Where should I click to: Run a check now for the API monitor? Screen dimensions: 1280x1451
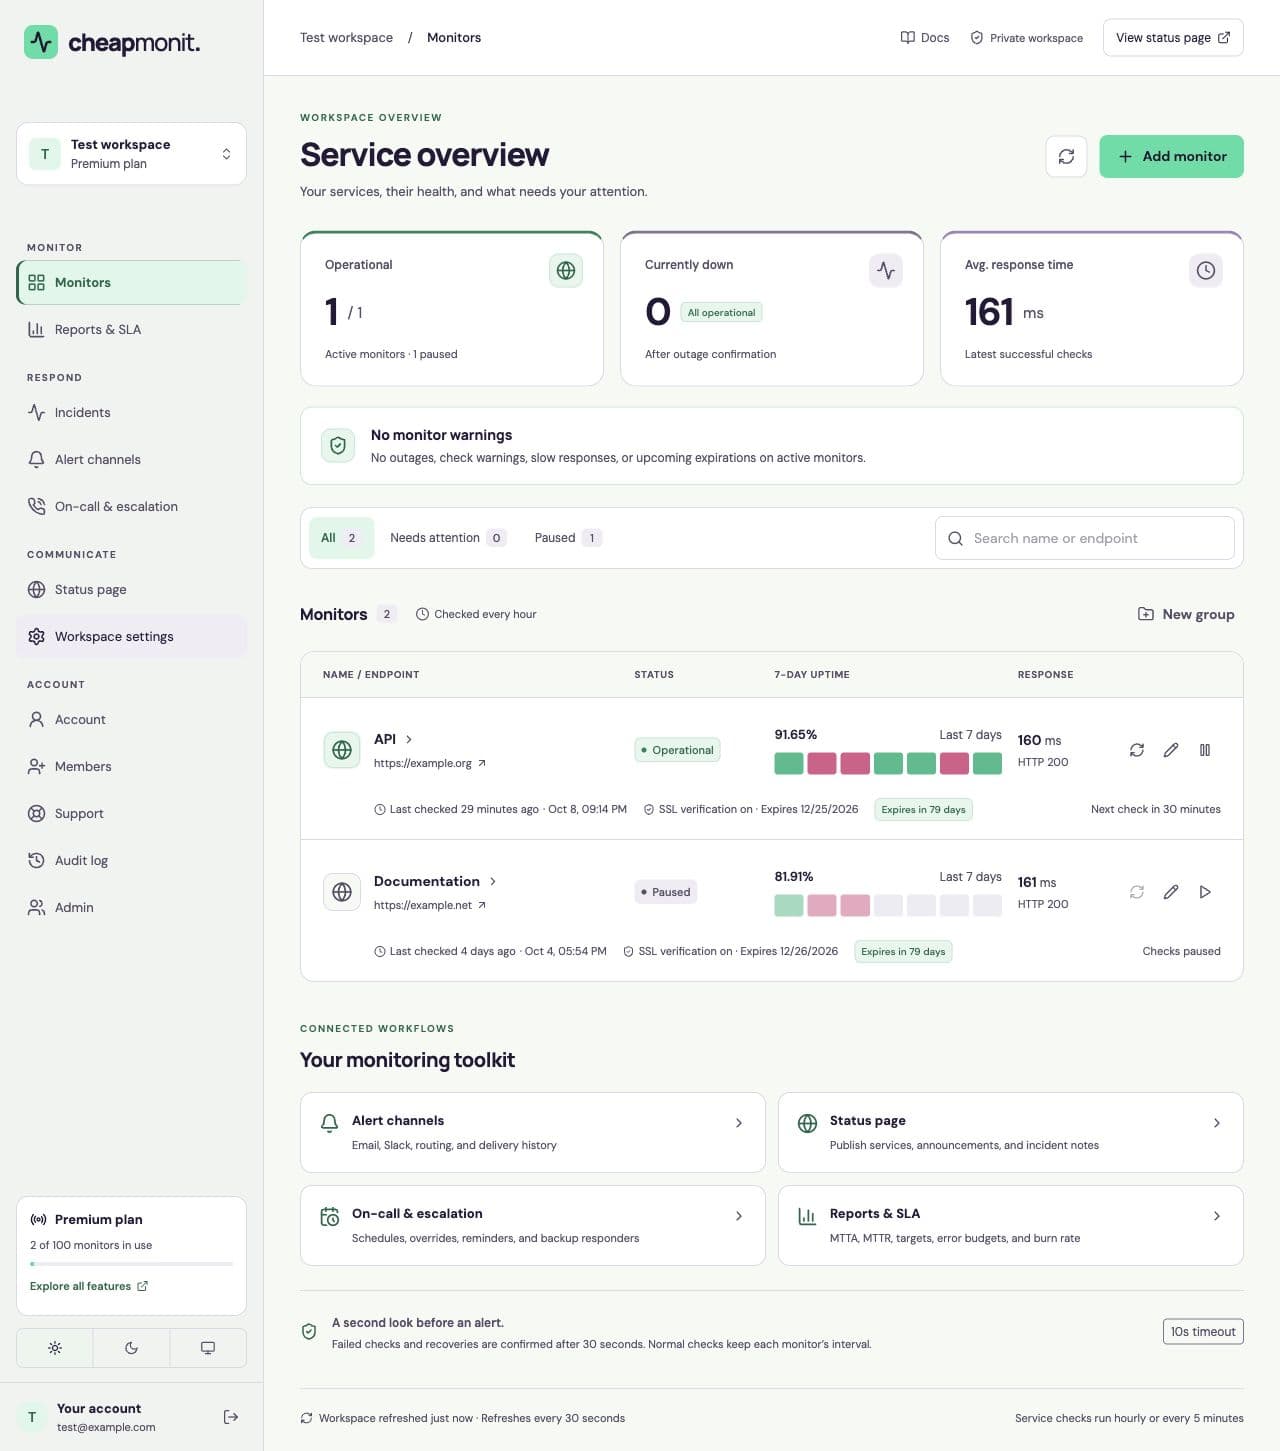click(x=1137, y=750)
